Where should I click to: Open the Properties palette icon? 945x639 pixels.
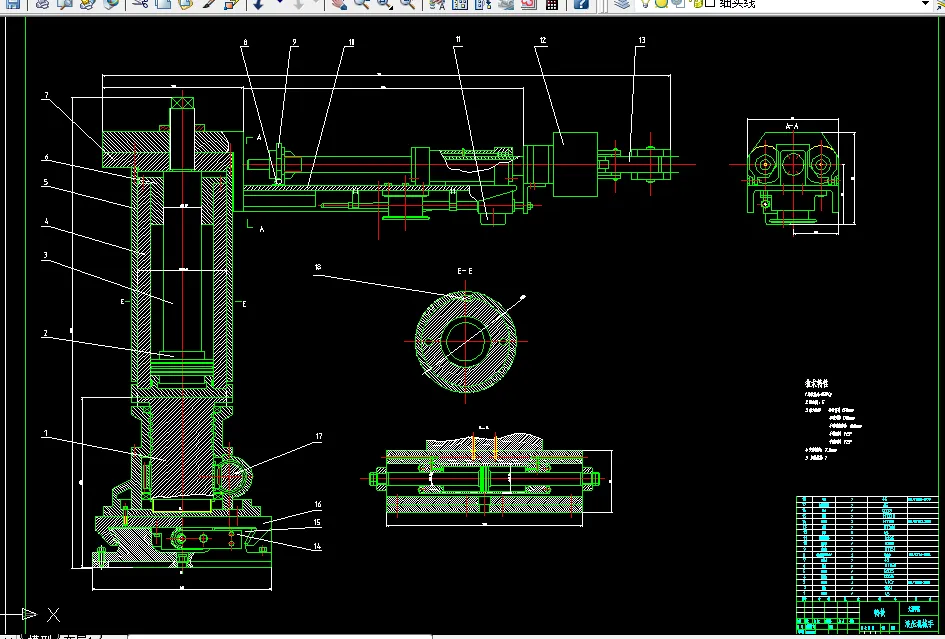point(438,4)
